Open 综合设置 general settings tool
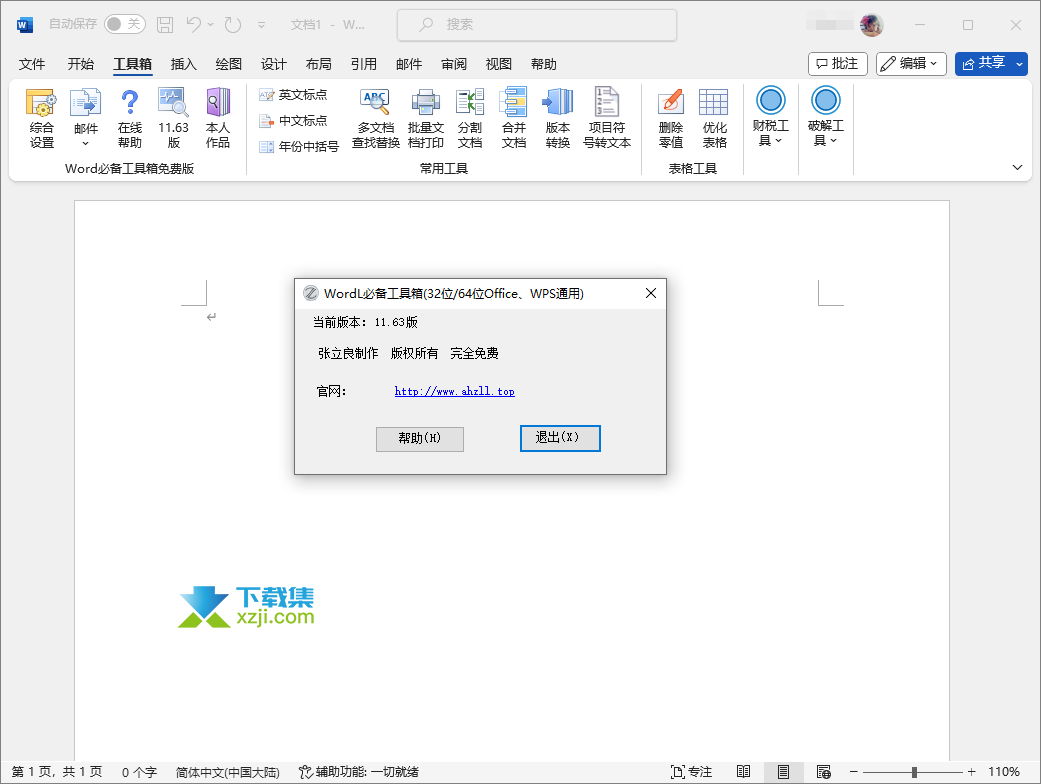Image resolution: width=1041 pixels, height=784 pixels. [x=41, y=118]
